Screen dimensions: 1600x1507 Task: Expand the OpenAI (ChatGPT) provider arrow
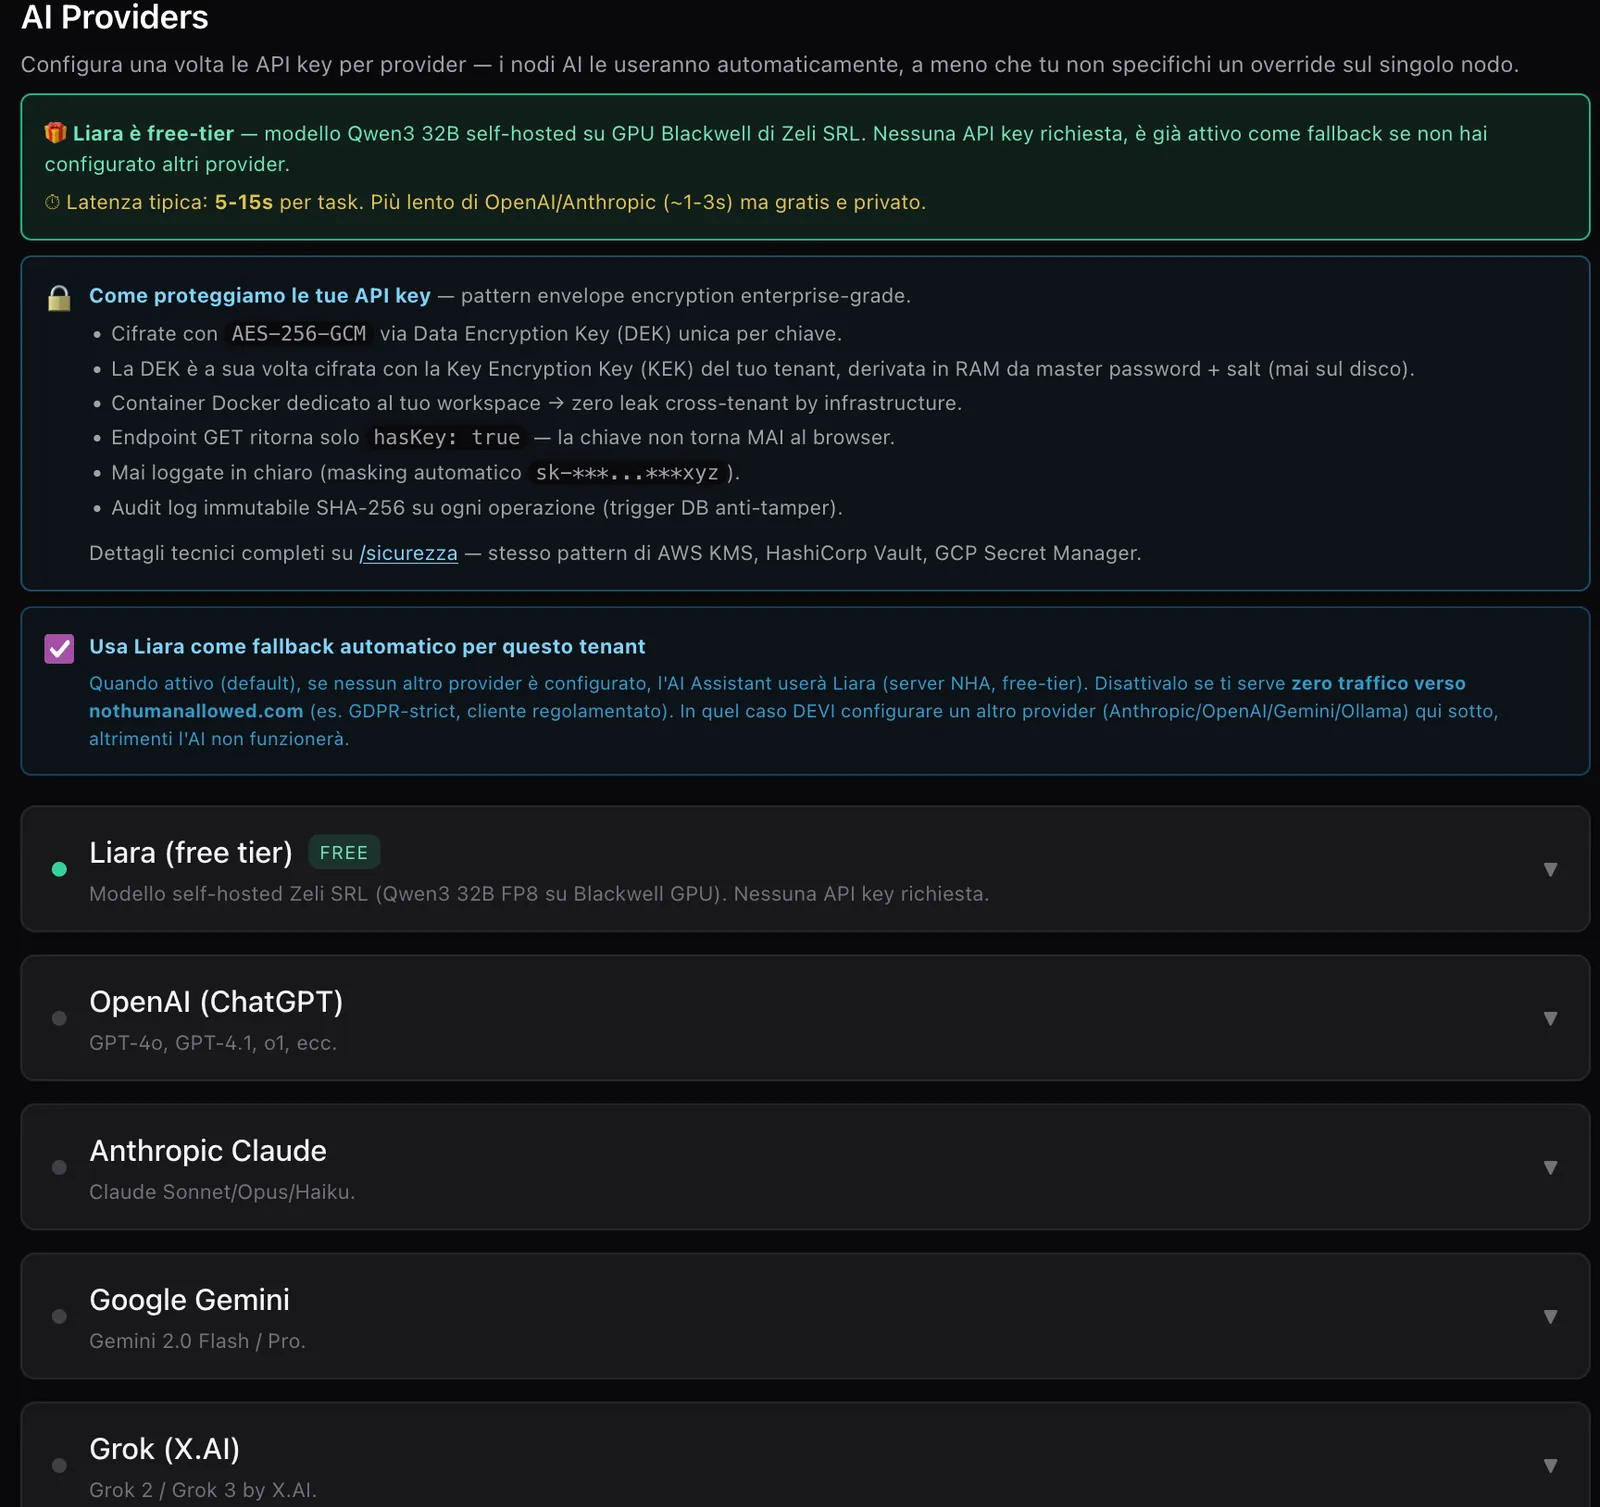pyautogui.click(x=1550, y=1019)
